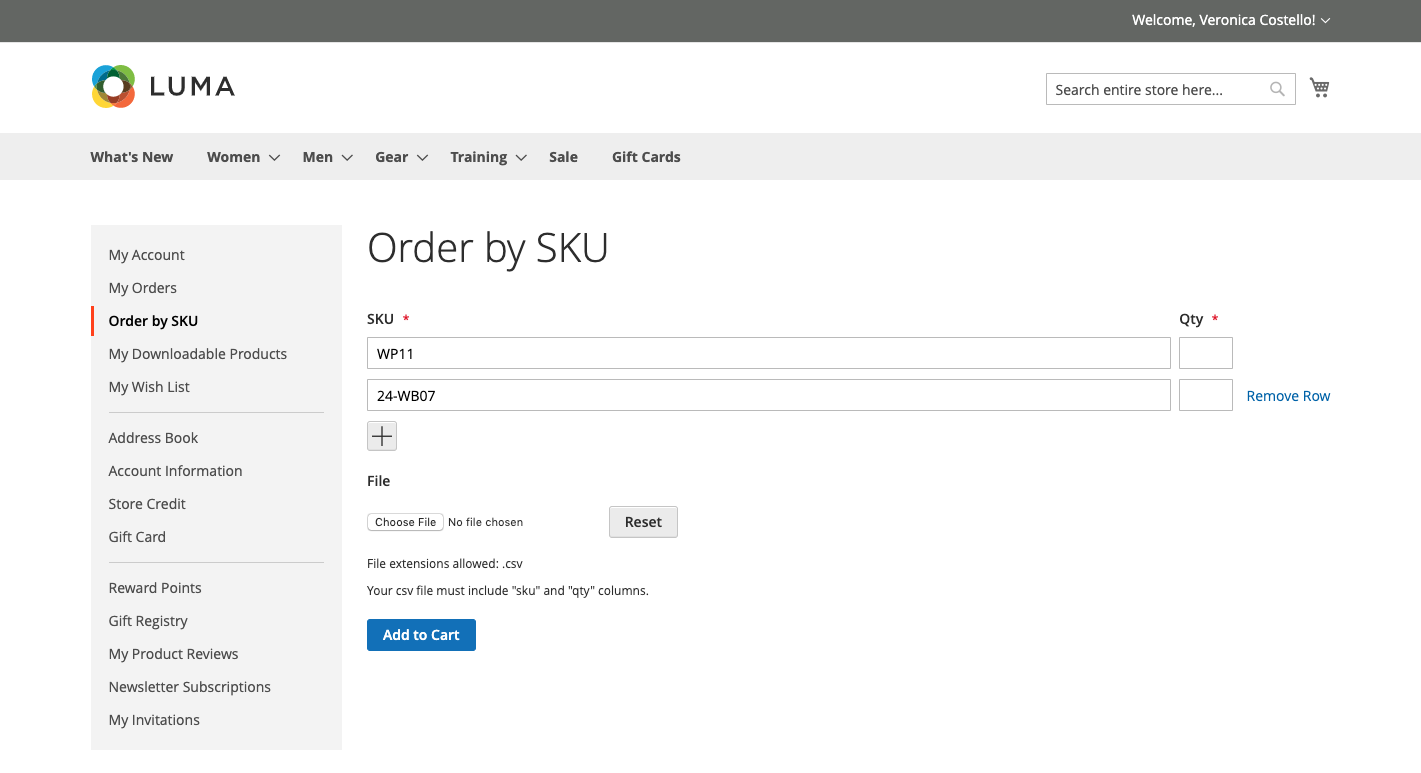Add a new SKU row with the plus icon
The image size is (1421, 773).
tap(381, 435)
